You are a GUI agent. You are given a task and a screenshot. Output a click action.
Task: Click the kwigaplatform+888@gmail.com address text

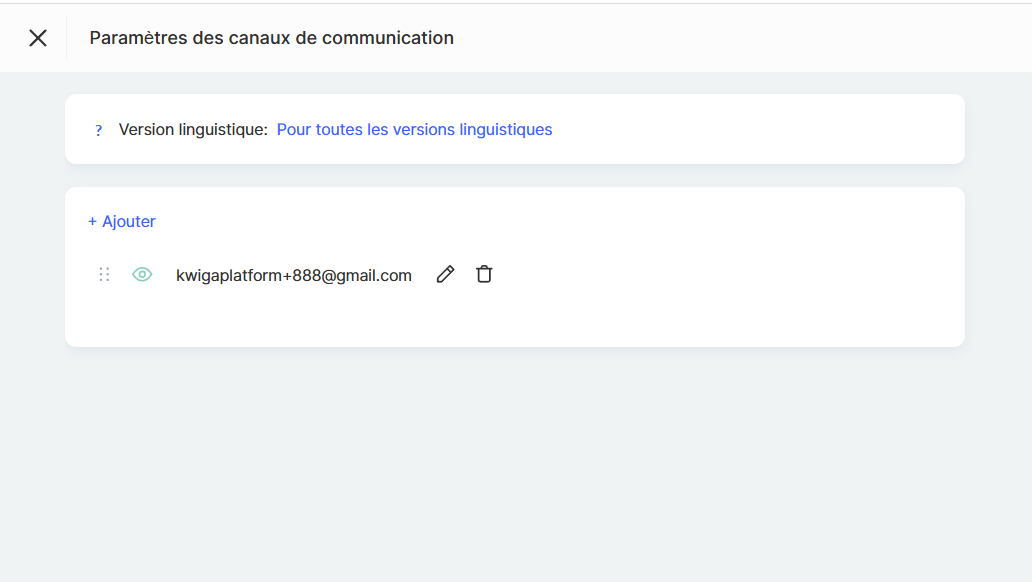pyautogui.click(x=294, y=276)
